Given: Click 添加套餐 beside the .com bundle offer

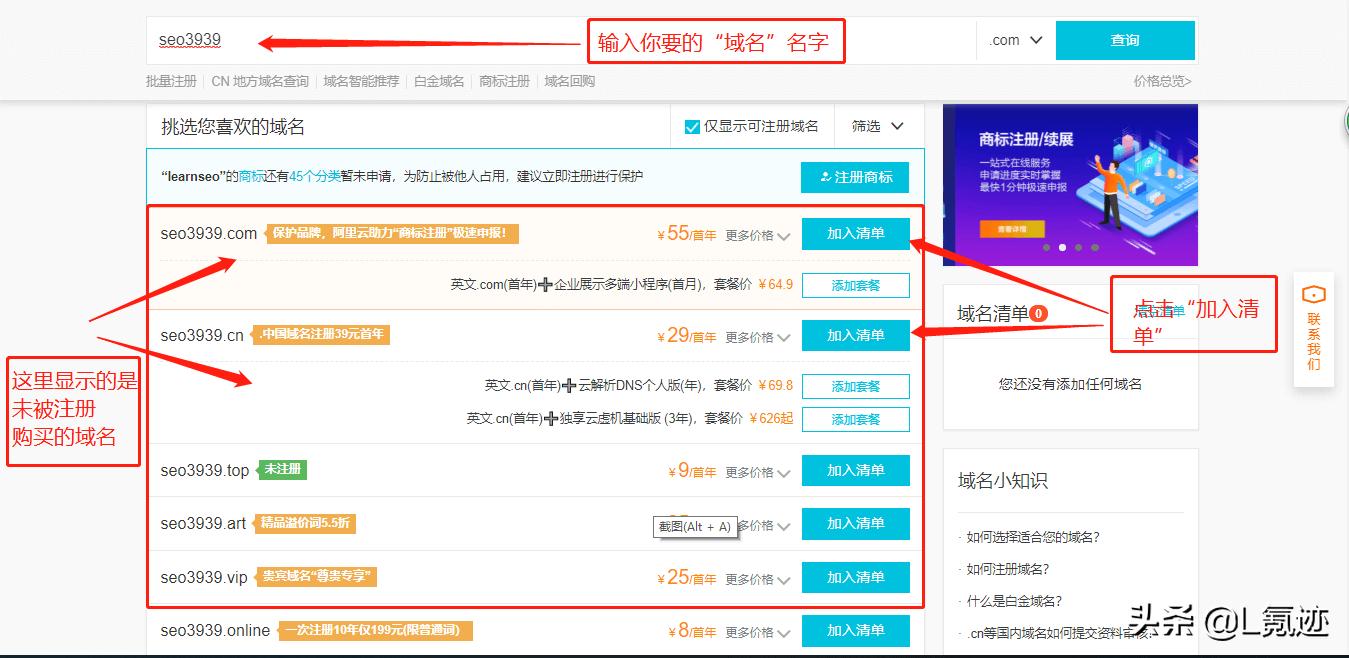Looking at the screenshot, I should tap(855, 285).
